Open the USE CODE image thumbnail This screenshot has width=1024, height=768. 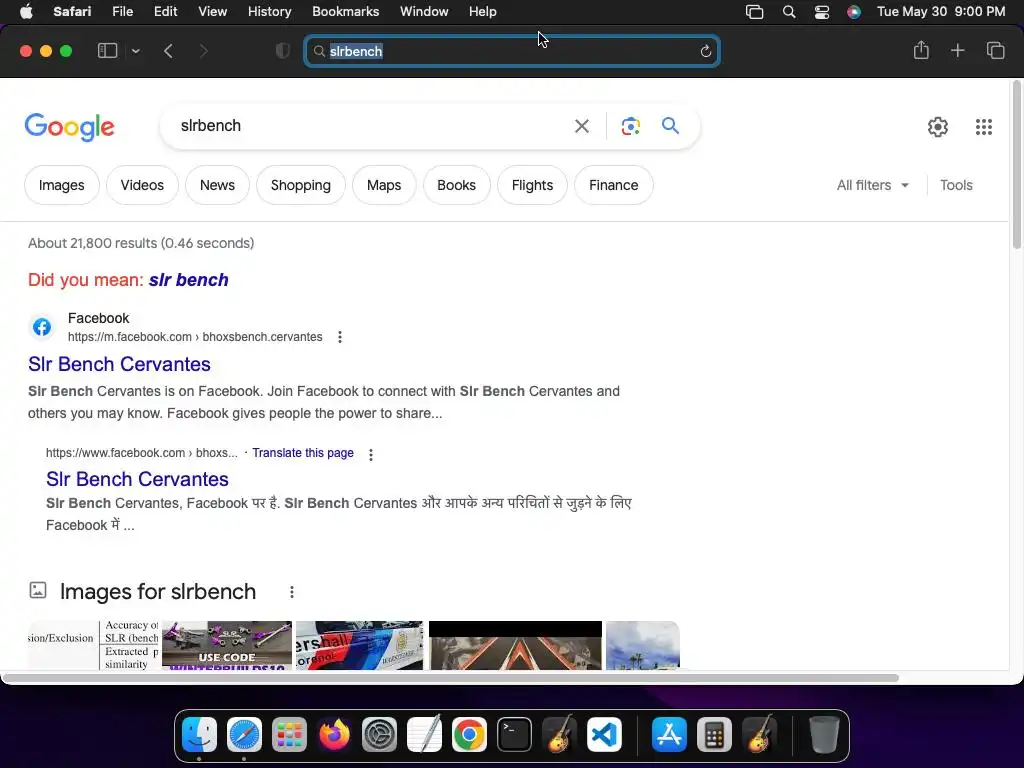(x=227, y=645)
